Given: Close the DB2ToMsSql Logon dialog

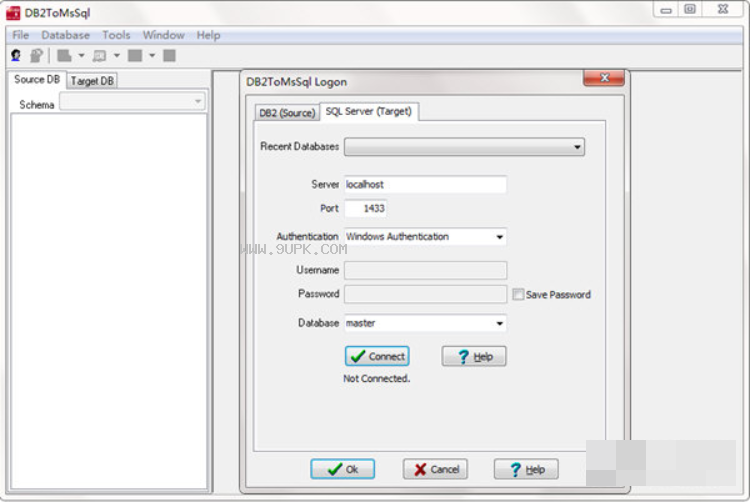Looking at the screenshot, I should coord(604,78).
